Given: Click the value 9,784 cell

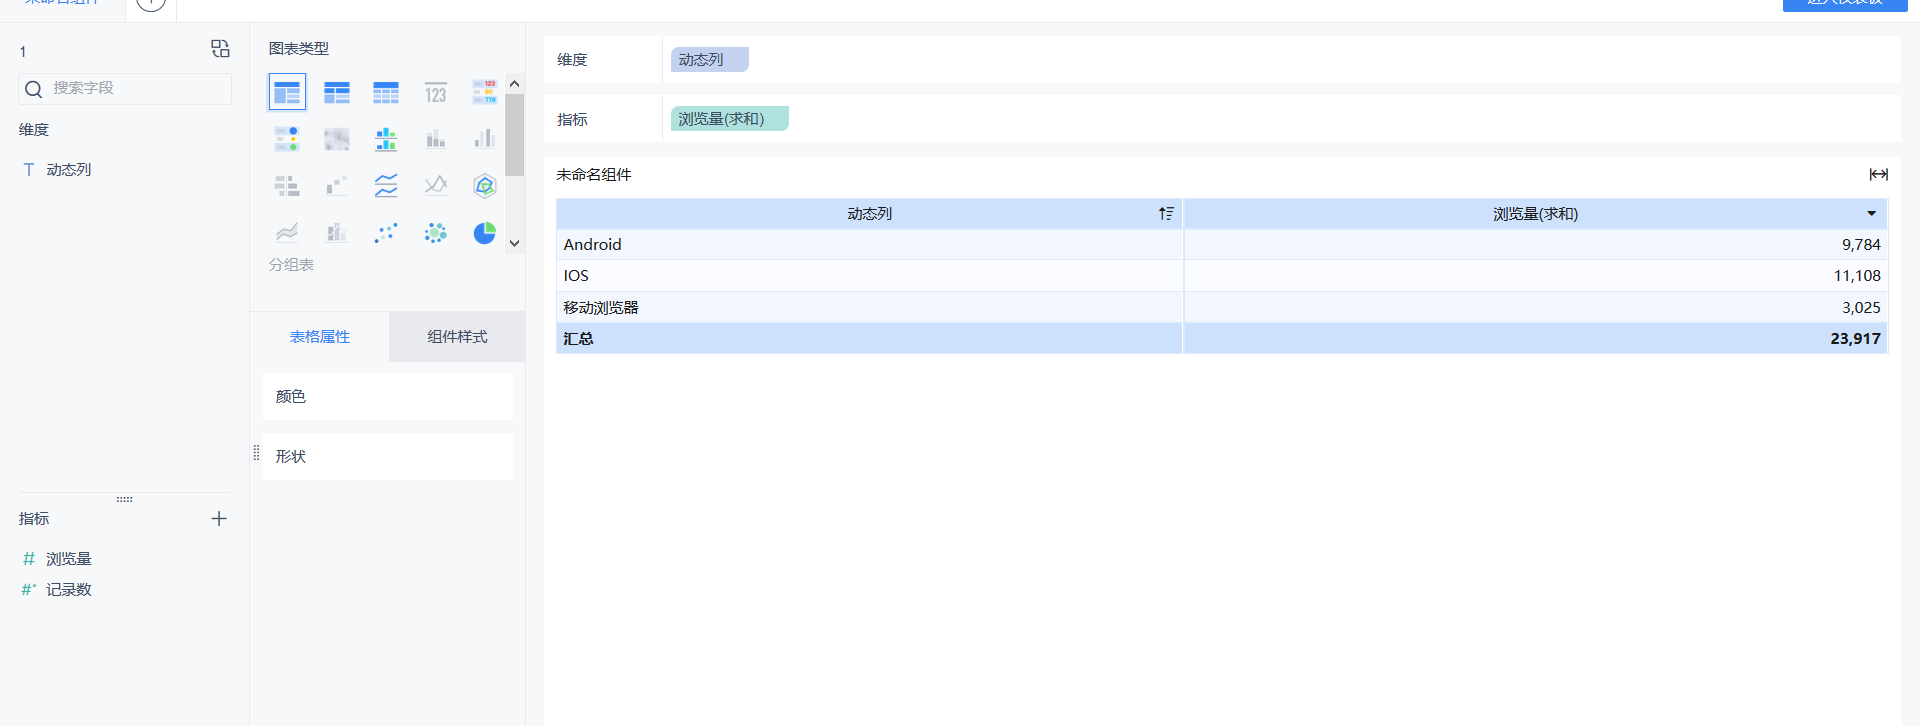Looking at the screenshot, I should pos(1535,245).
